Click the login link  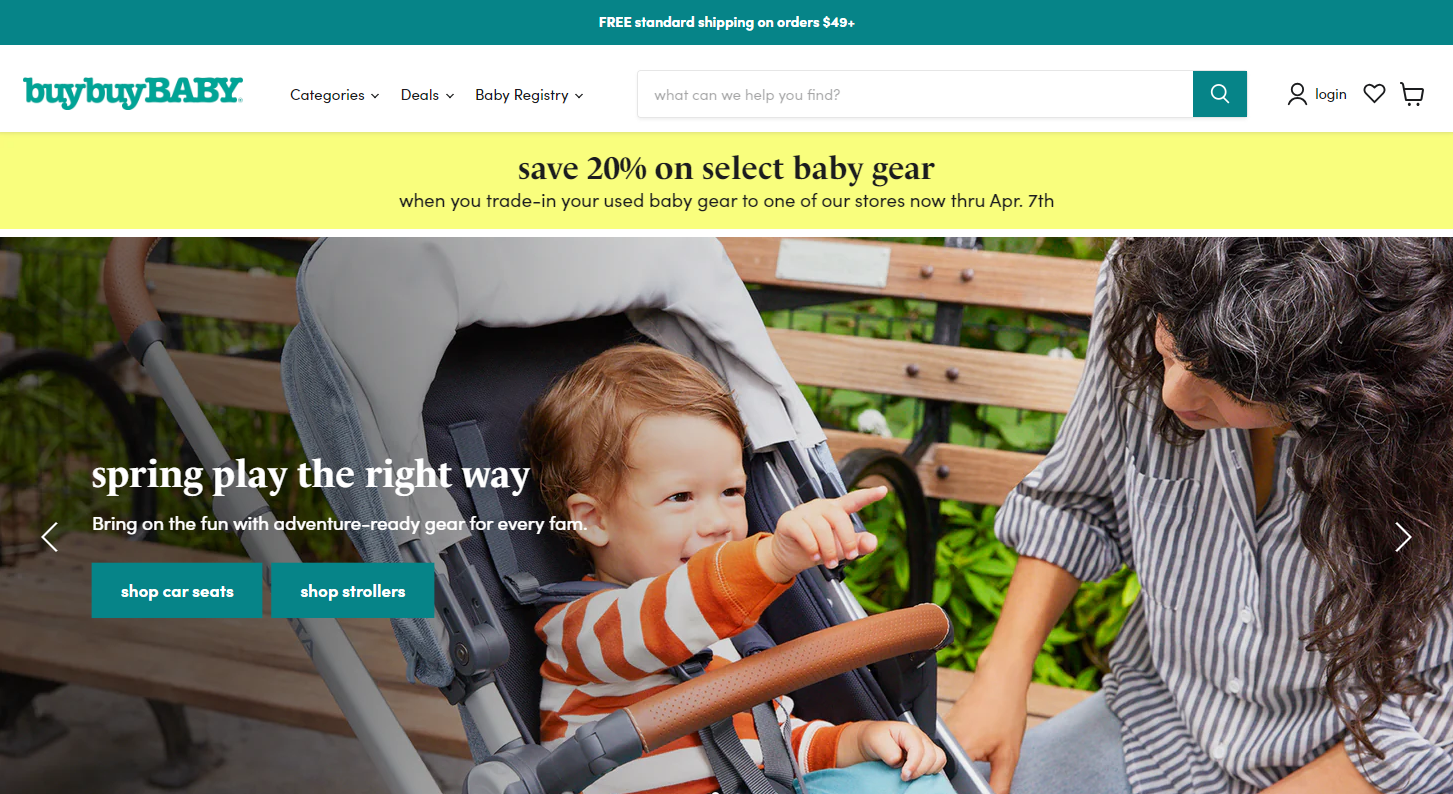point(1331,94)
